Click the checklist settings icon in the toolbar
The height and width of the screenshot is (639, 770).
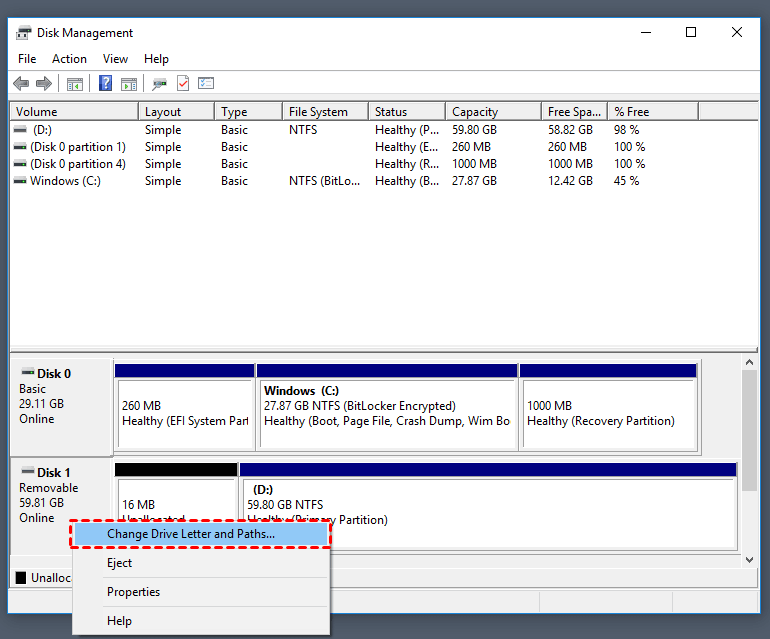[206, 84]
